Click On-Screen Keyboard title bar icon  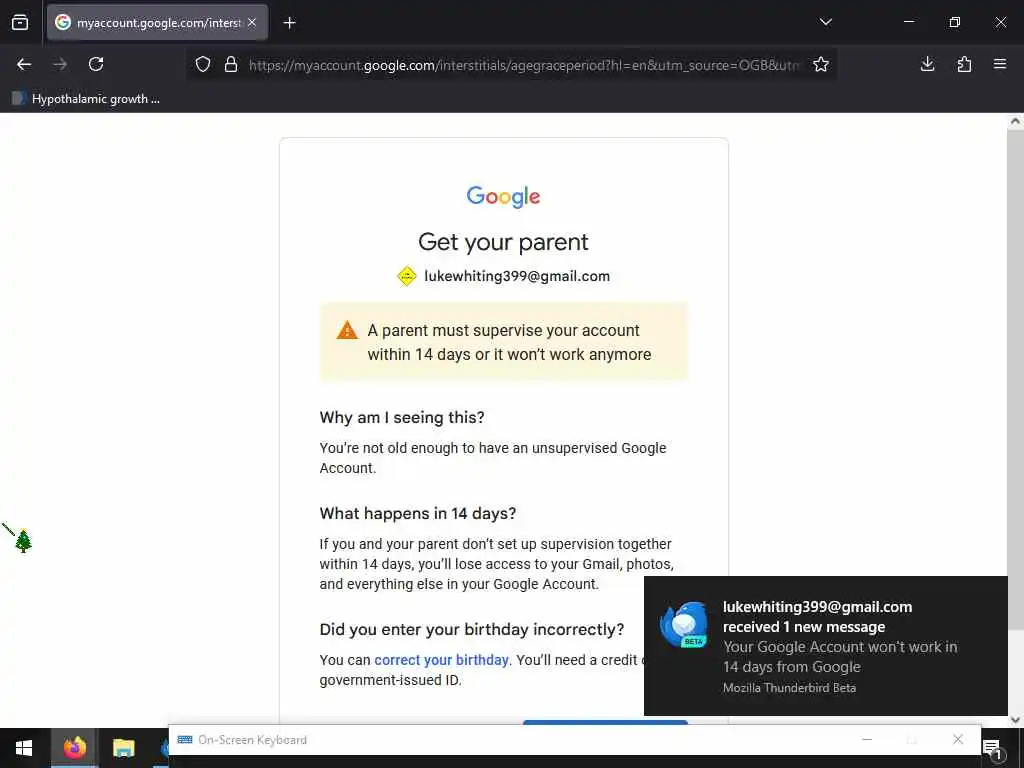[185, 740]
